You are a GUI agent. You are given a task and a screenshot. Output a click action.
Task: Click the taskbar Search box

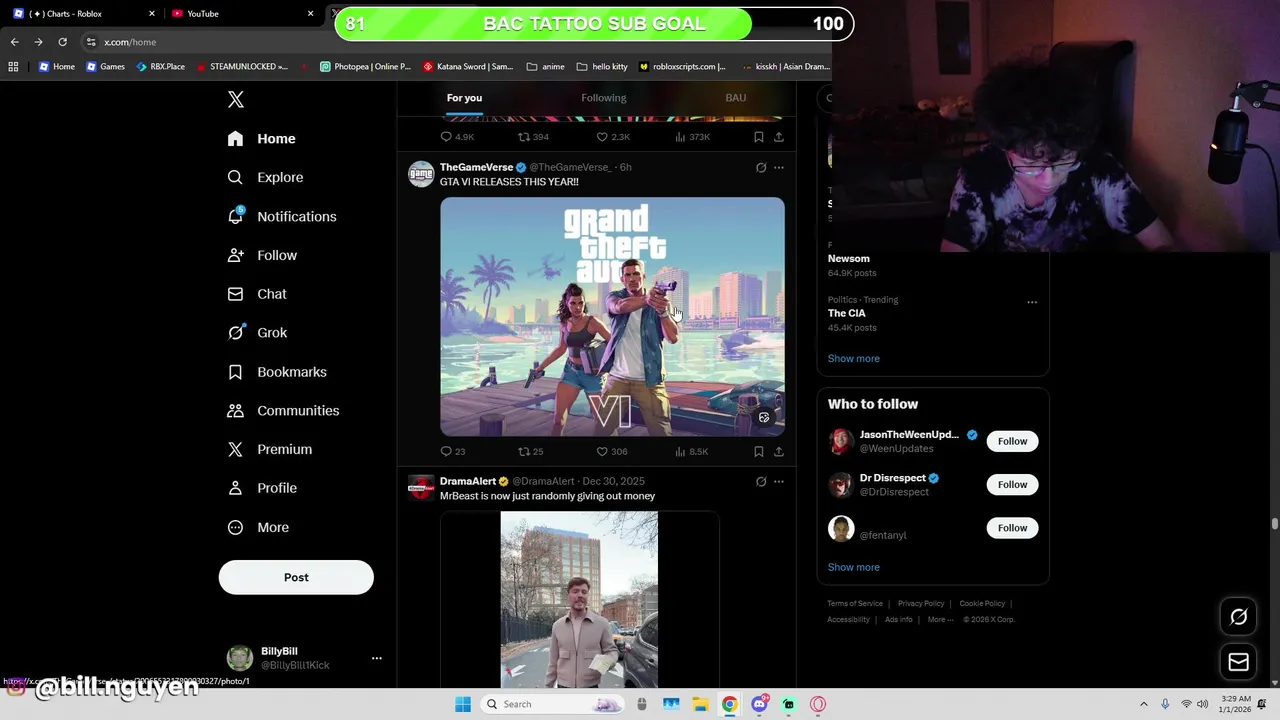552,704
